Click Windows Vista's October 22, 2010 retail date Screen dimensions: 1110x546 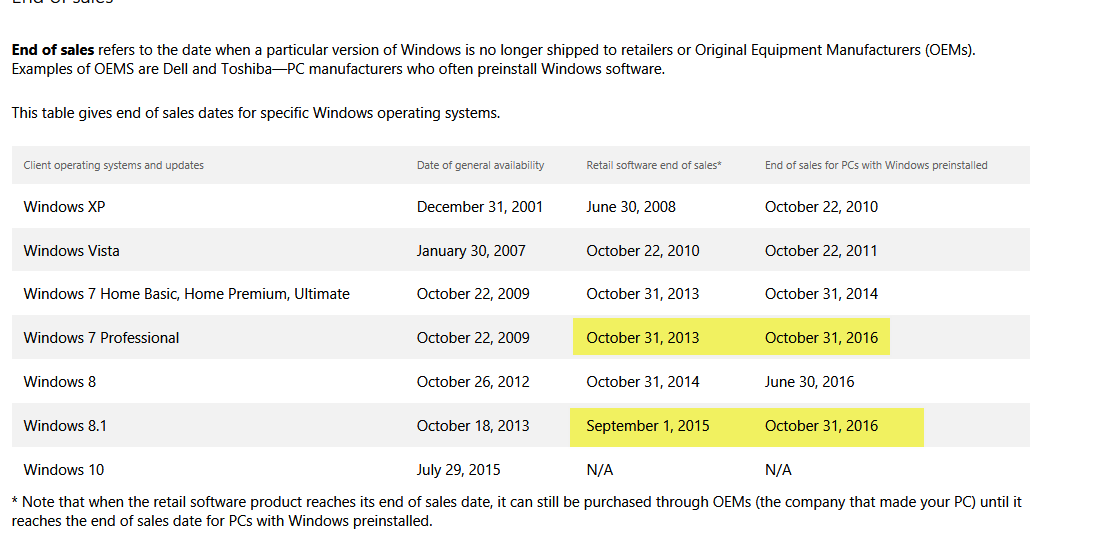pyautogui.click(x=643, y=251)
